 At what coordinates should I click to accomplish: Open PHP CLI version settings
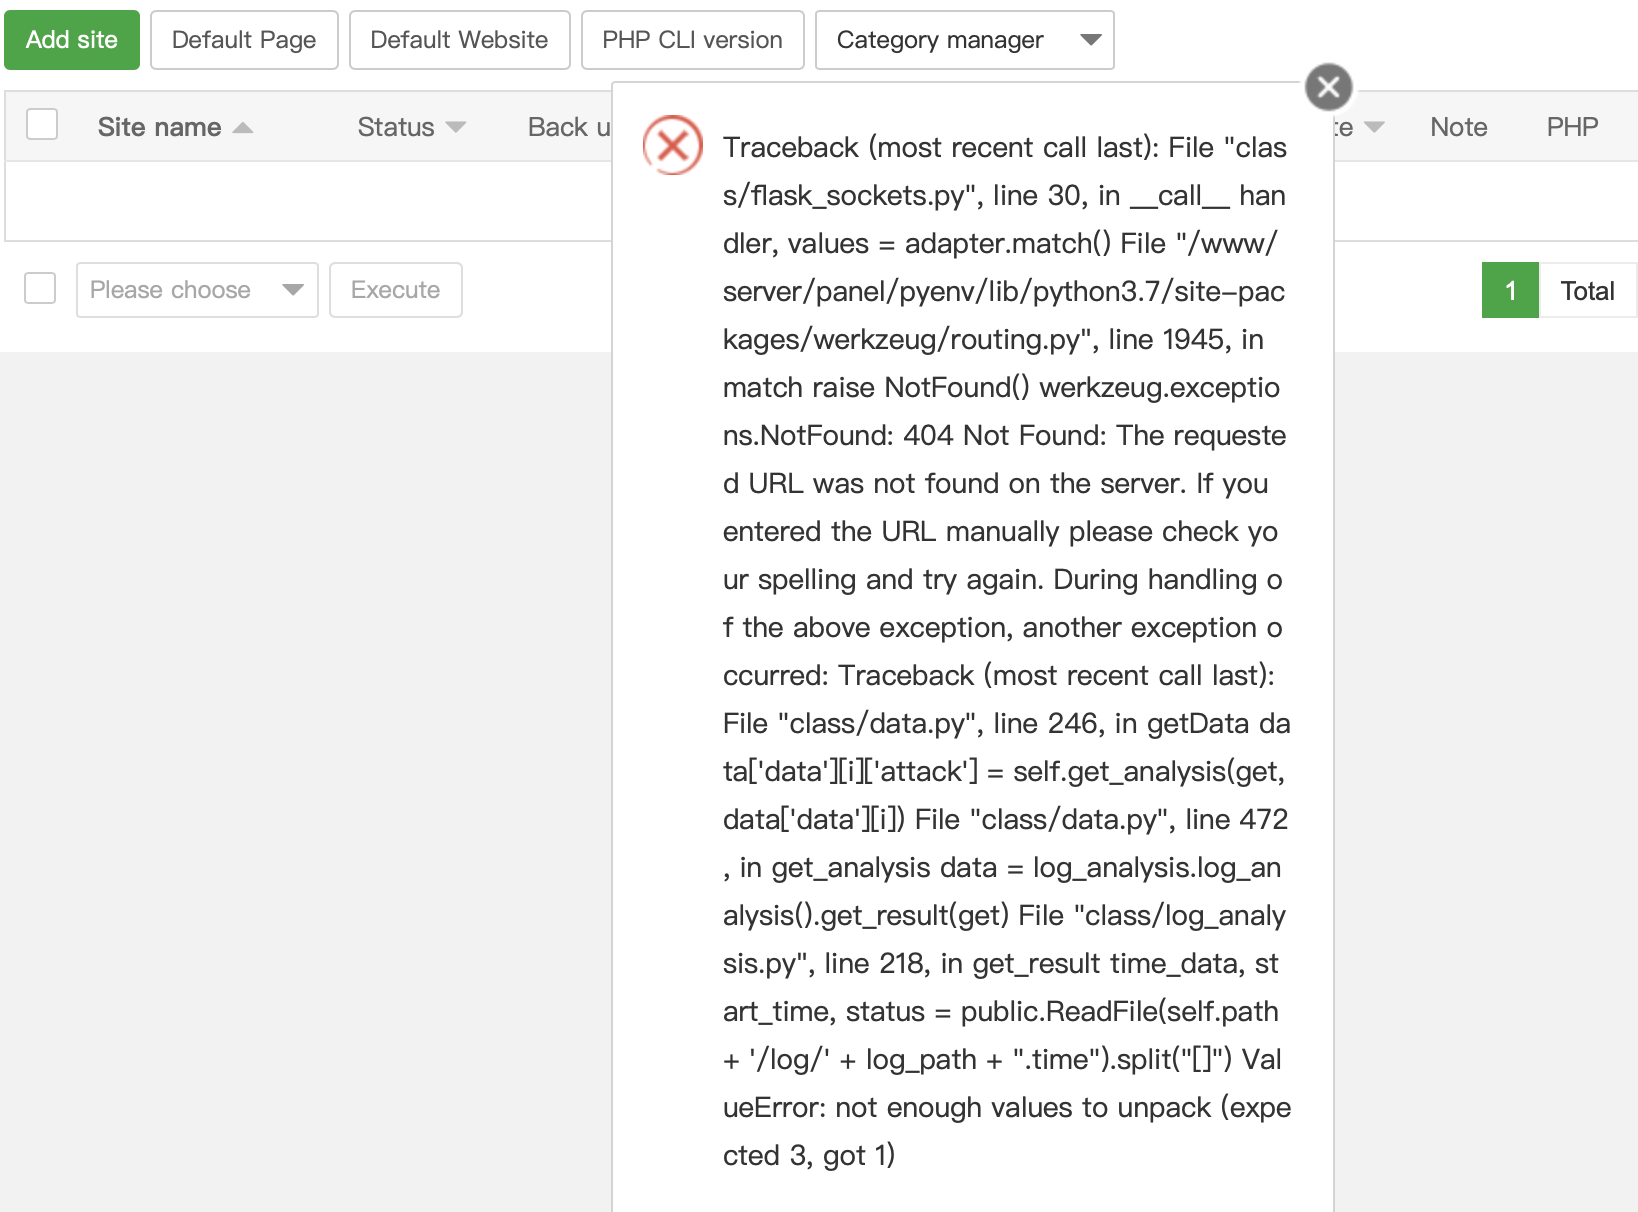click(x=692, y=40)
